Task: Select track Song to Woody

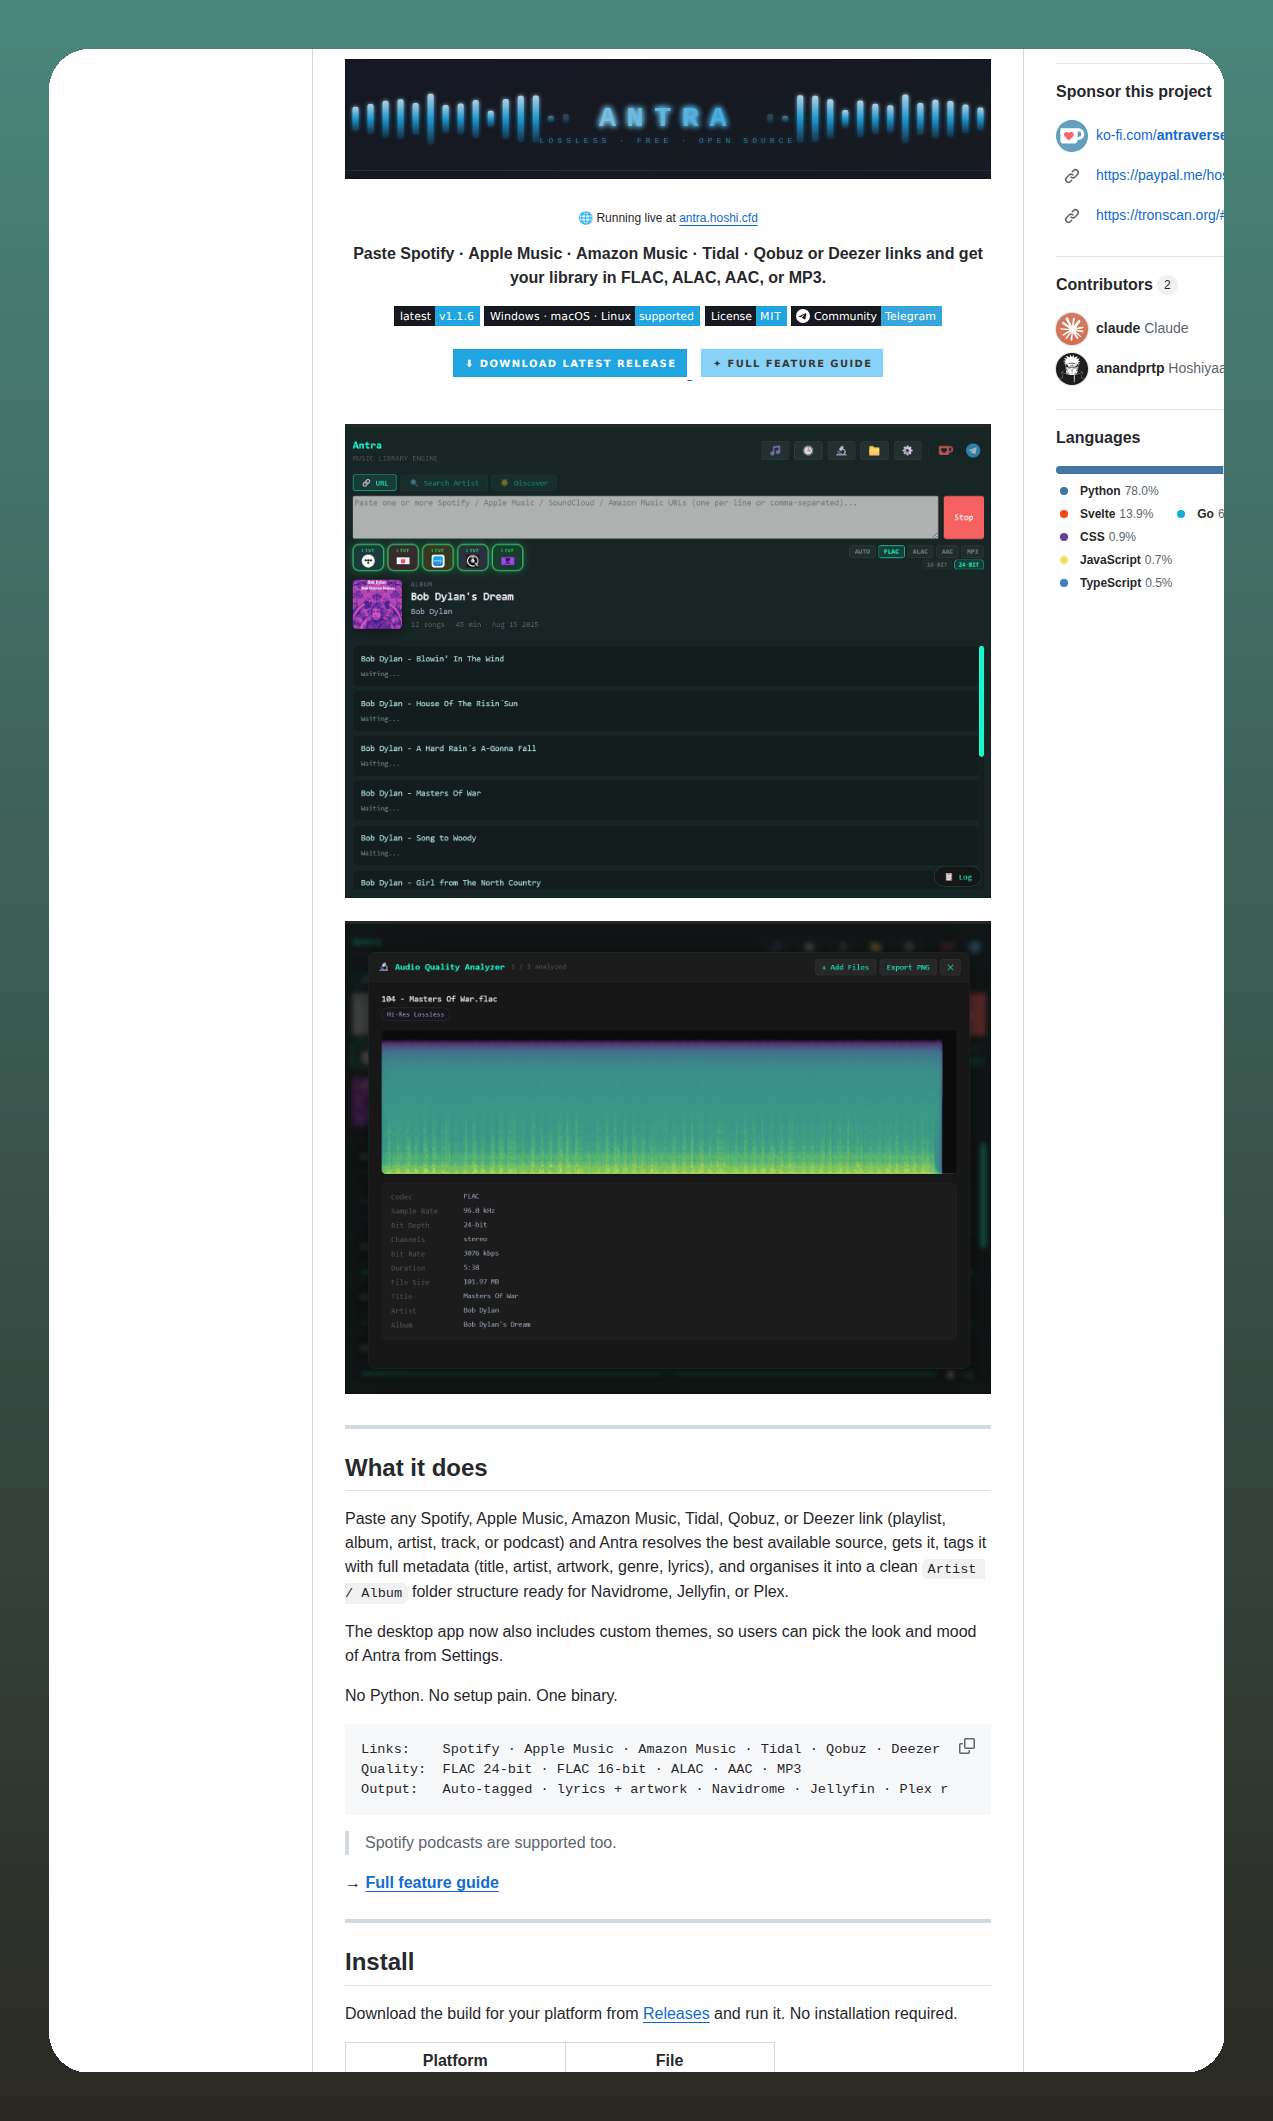Action: point(666,845)
